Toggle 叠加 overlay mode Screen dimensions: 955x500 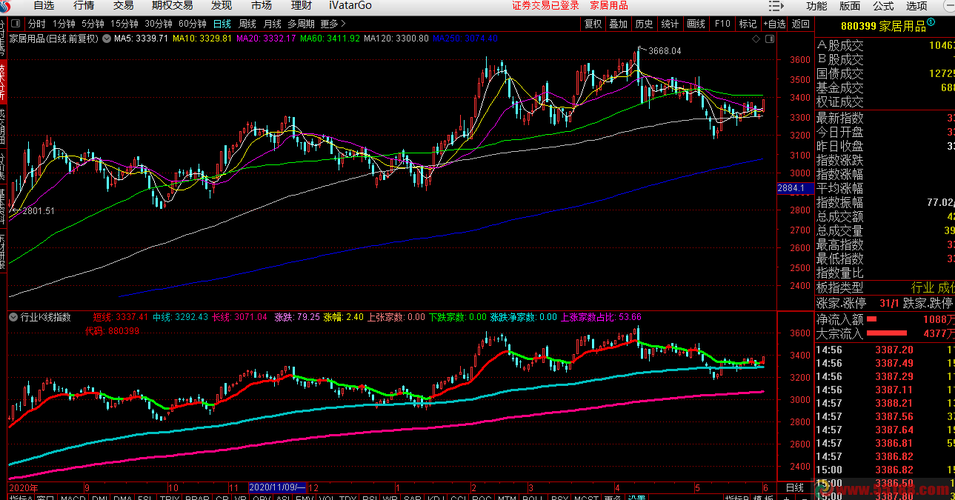[x=619, y=23]
